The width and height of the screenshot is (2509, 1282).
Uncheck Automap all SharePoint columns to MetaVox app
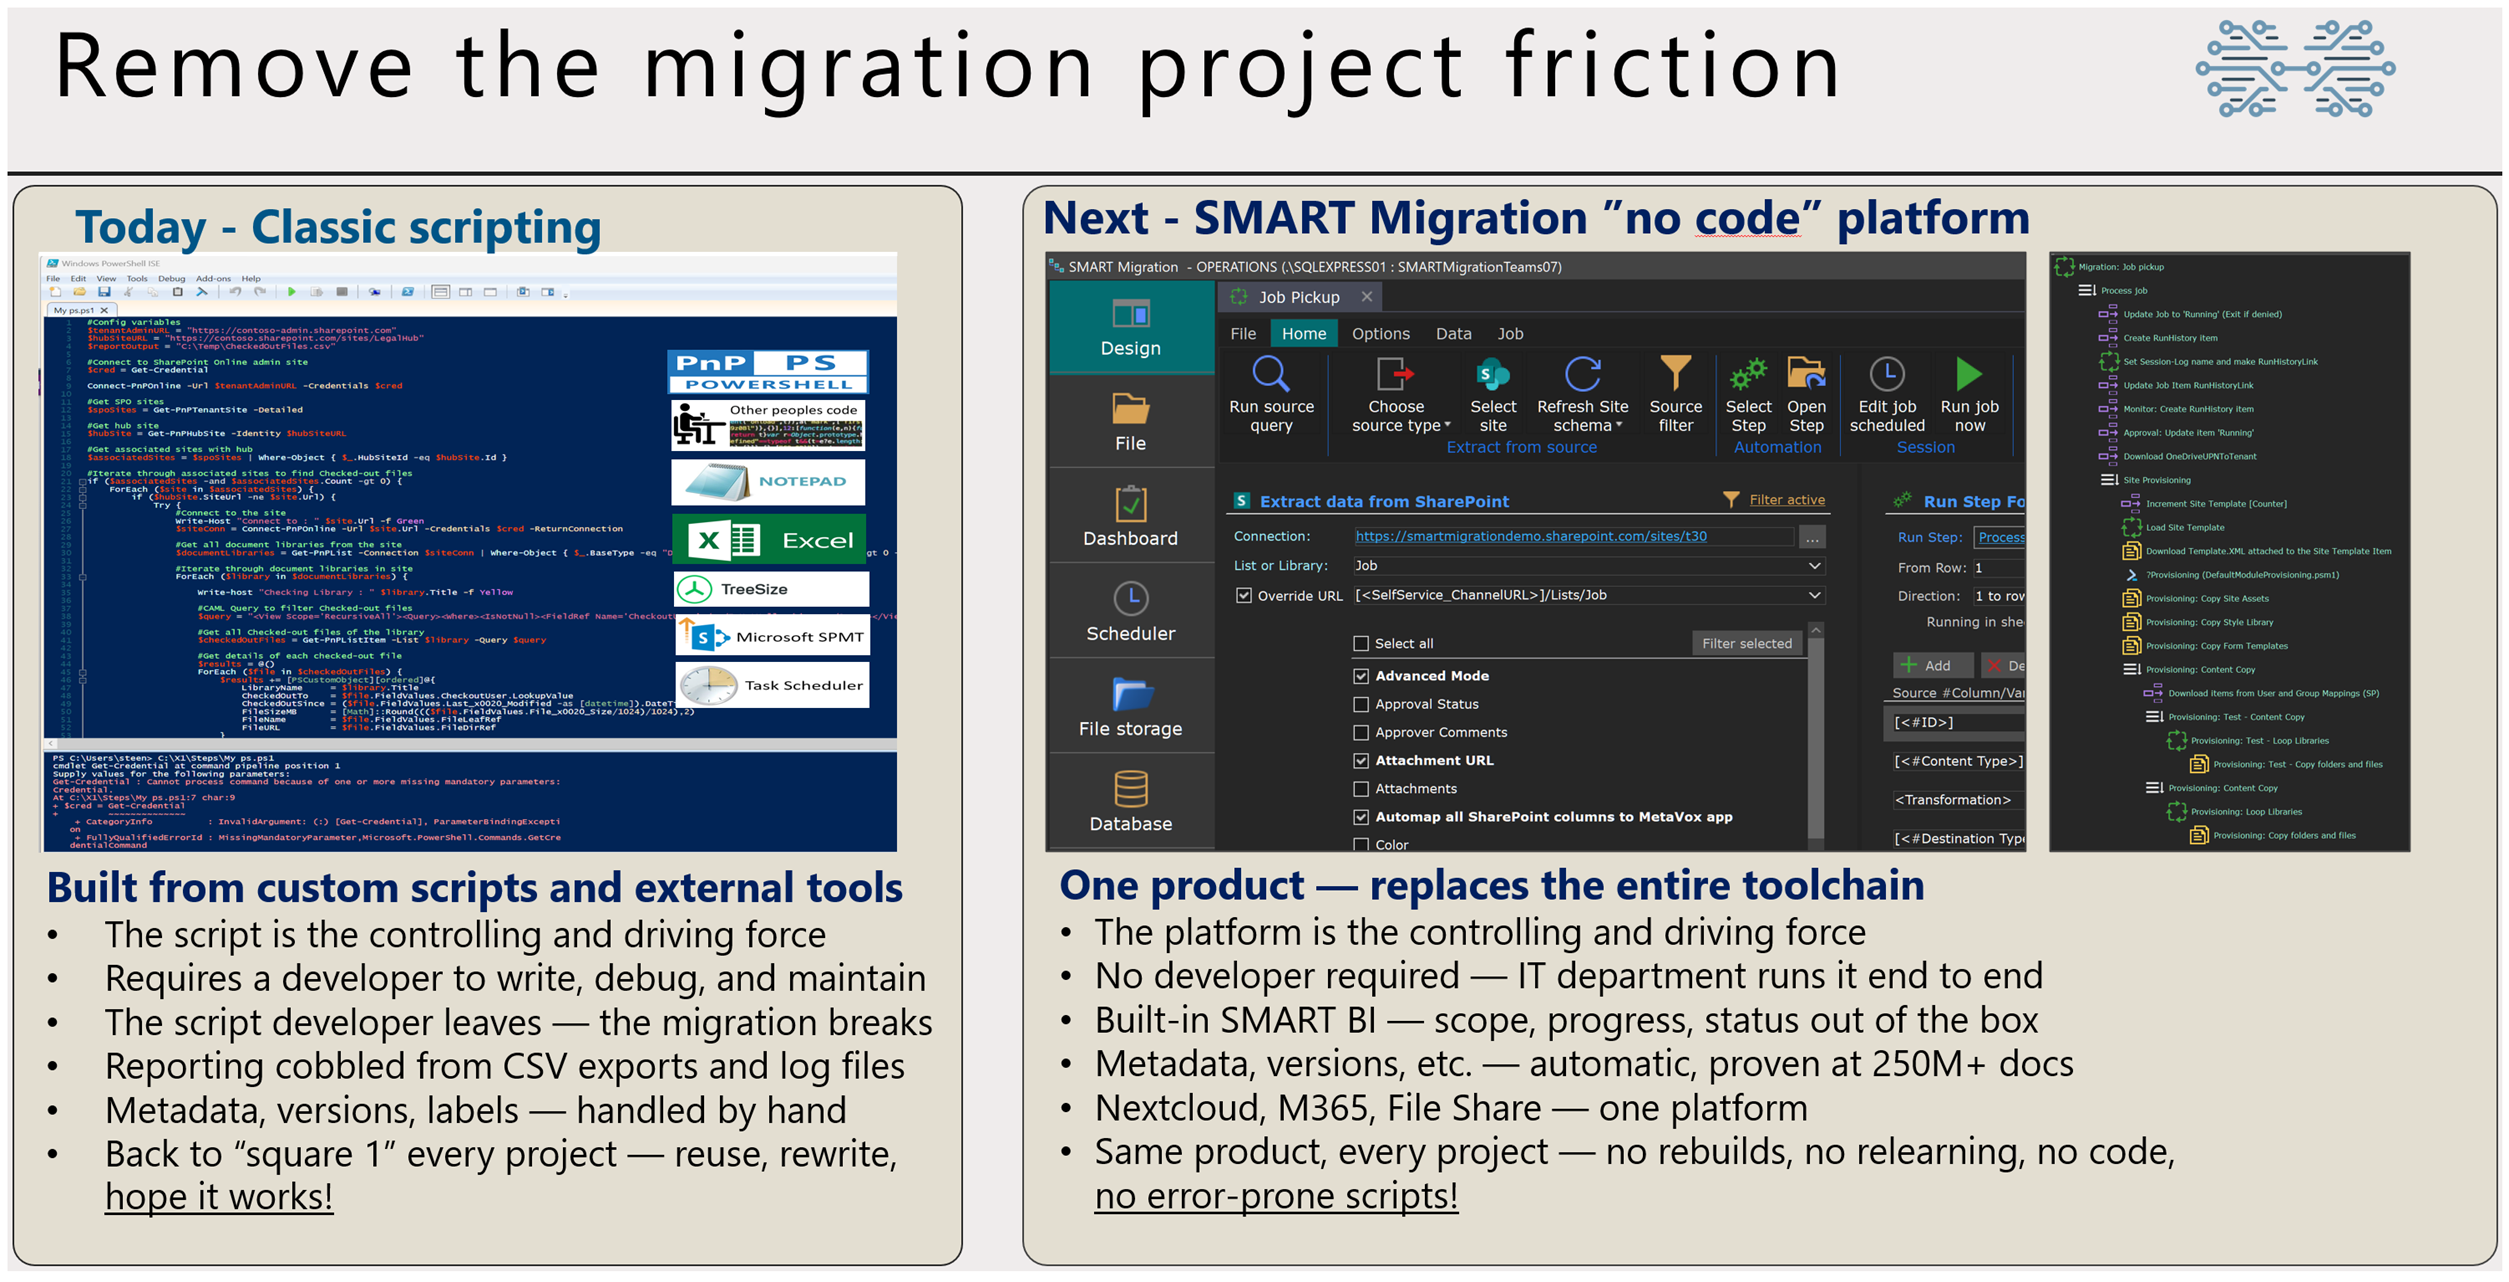pos(1360,817)
